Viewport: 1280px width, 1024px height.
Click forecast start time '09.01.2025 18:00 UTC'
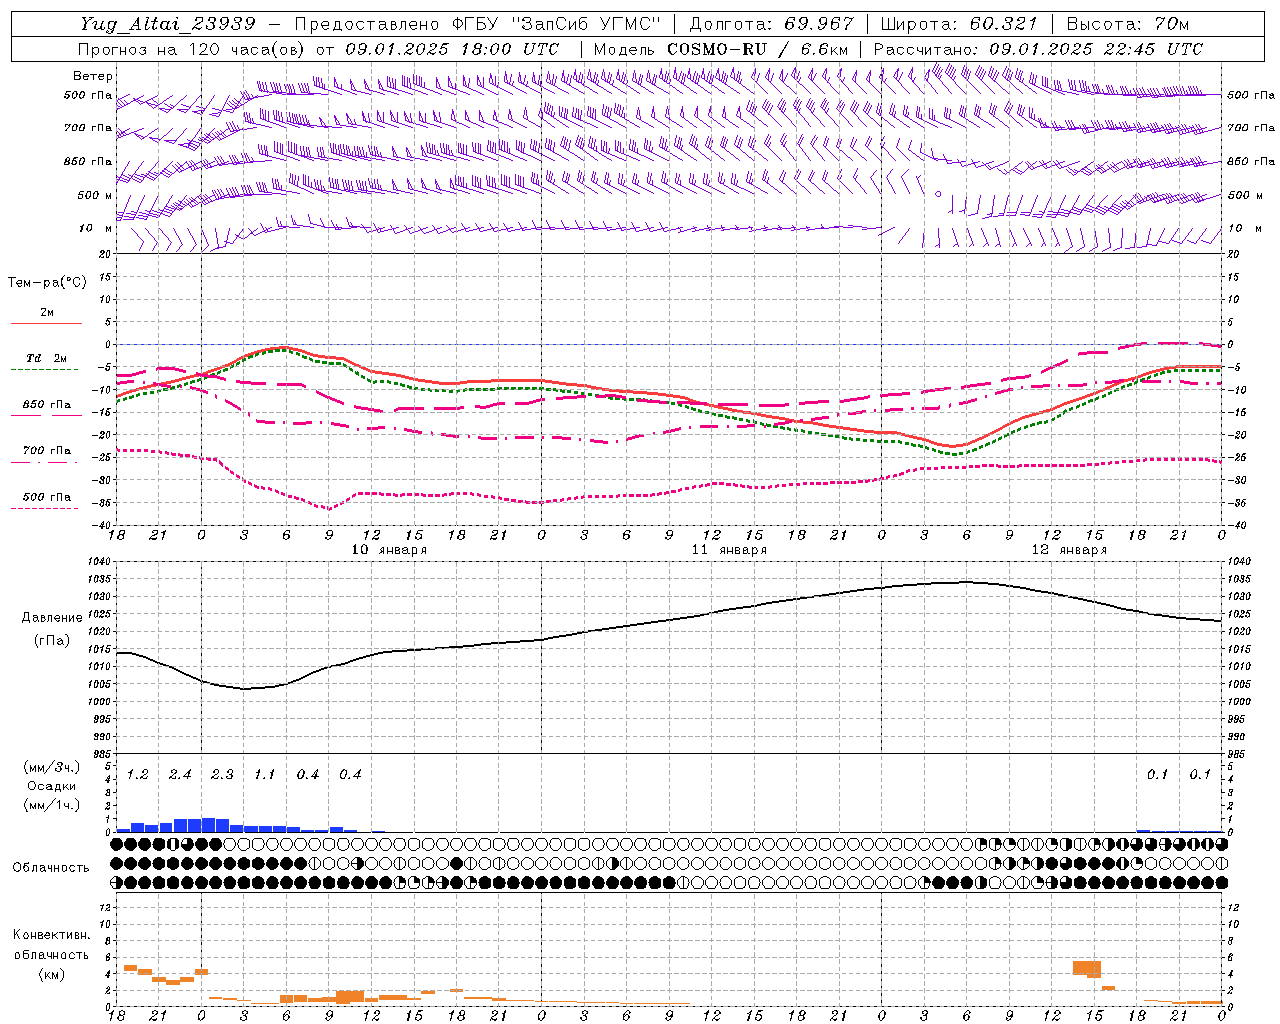(452, 49)
